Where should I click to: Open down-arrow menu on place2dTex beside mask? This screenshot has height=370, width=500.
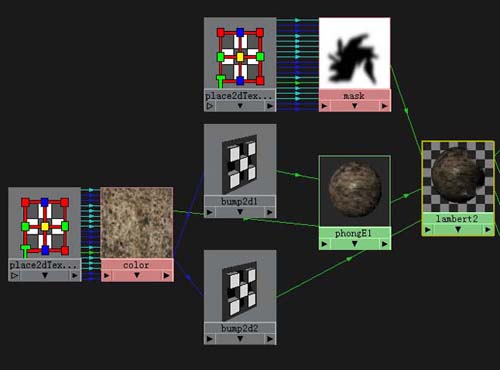pyautogui.click(x=240, y=106)
